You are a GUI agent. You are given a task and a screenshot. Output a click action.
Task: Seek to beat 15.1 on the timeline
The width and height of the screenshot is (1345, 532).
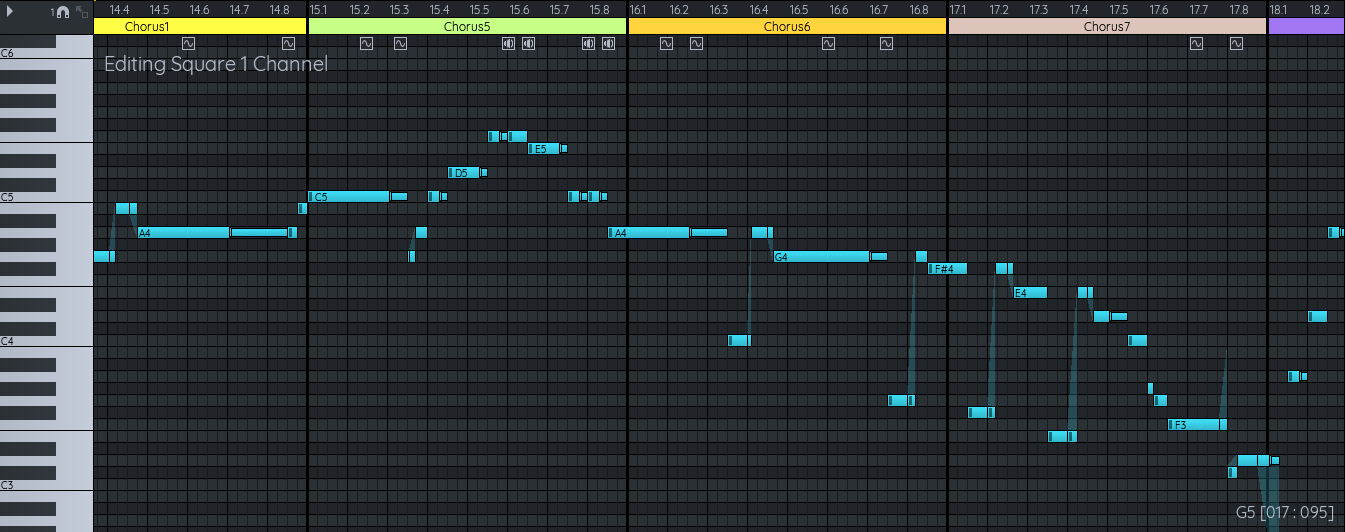click(x=320, y=10)
